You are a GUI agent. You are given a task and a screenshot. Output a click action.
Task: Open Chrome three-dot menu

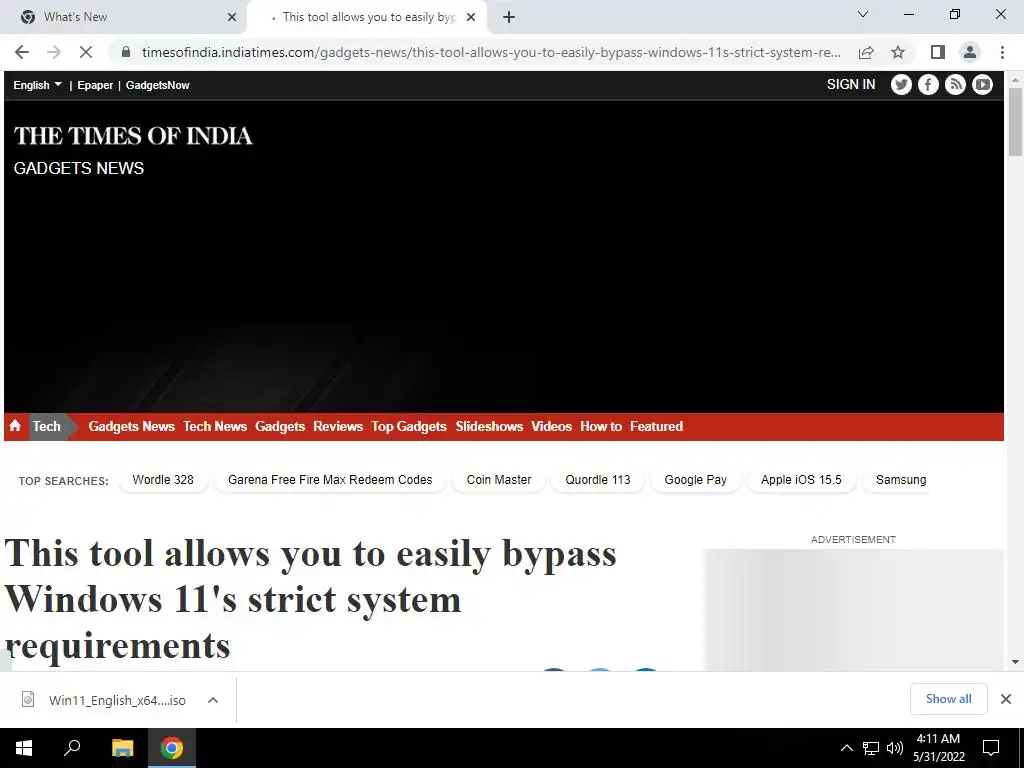pos(1002,52)
